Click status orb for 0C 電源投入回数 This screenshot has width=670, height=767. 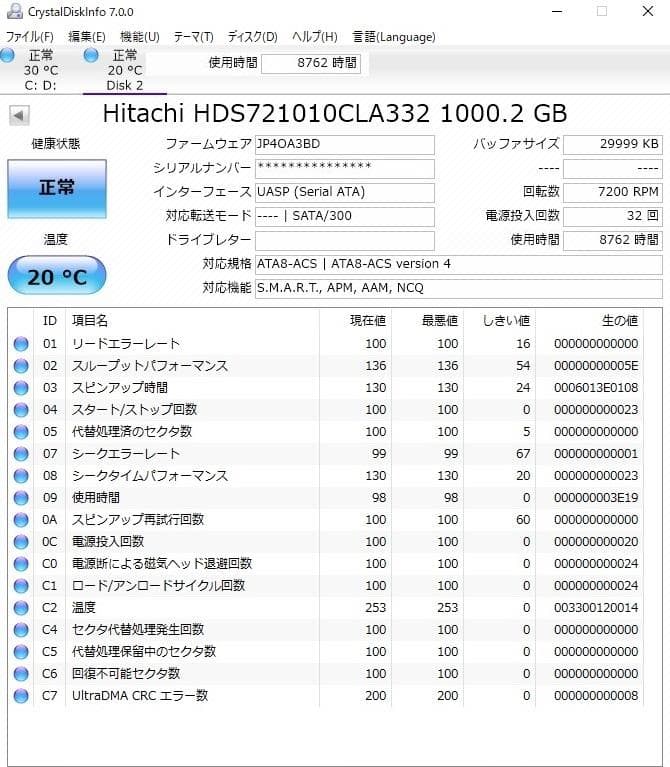point(21,542)
